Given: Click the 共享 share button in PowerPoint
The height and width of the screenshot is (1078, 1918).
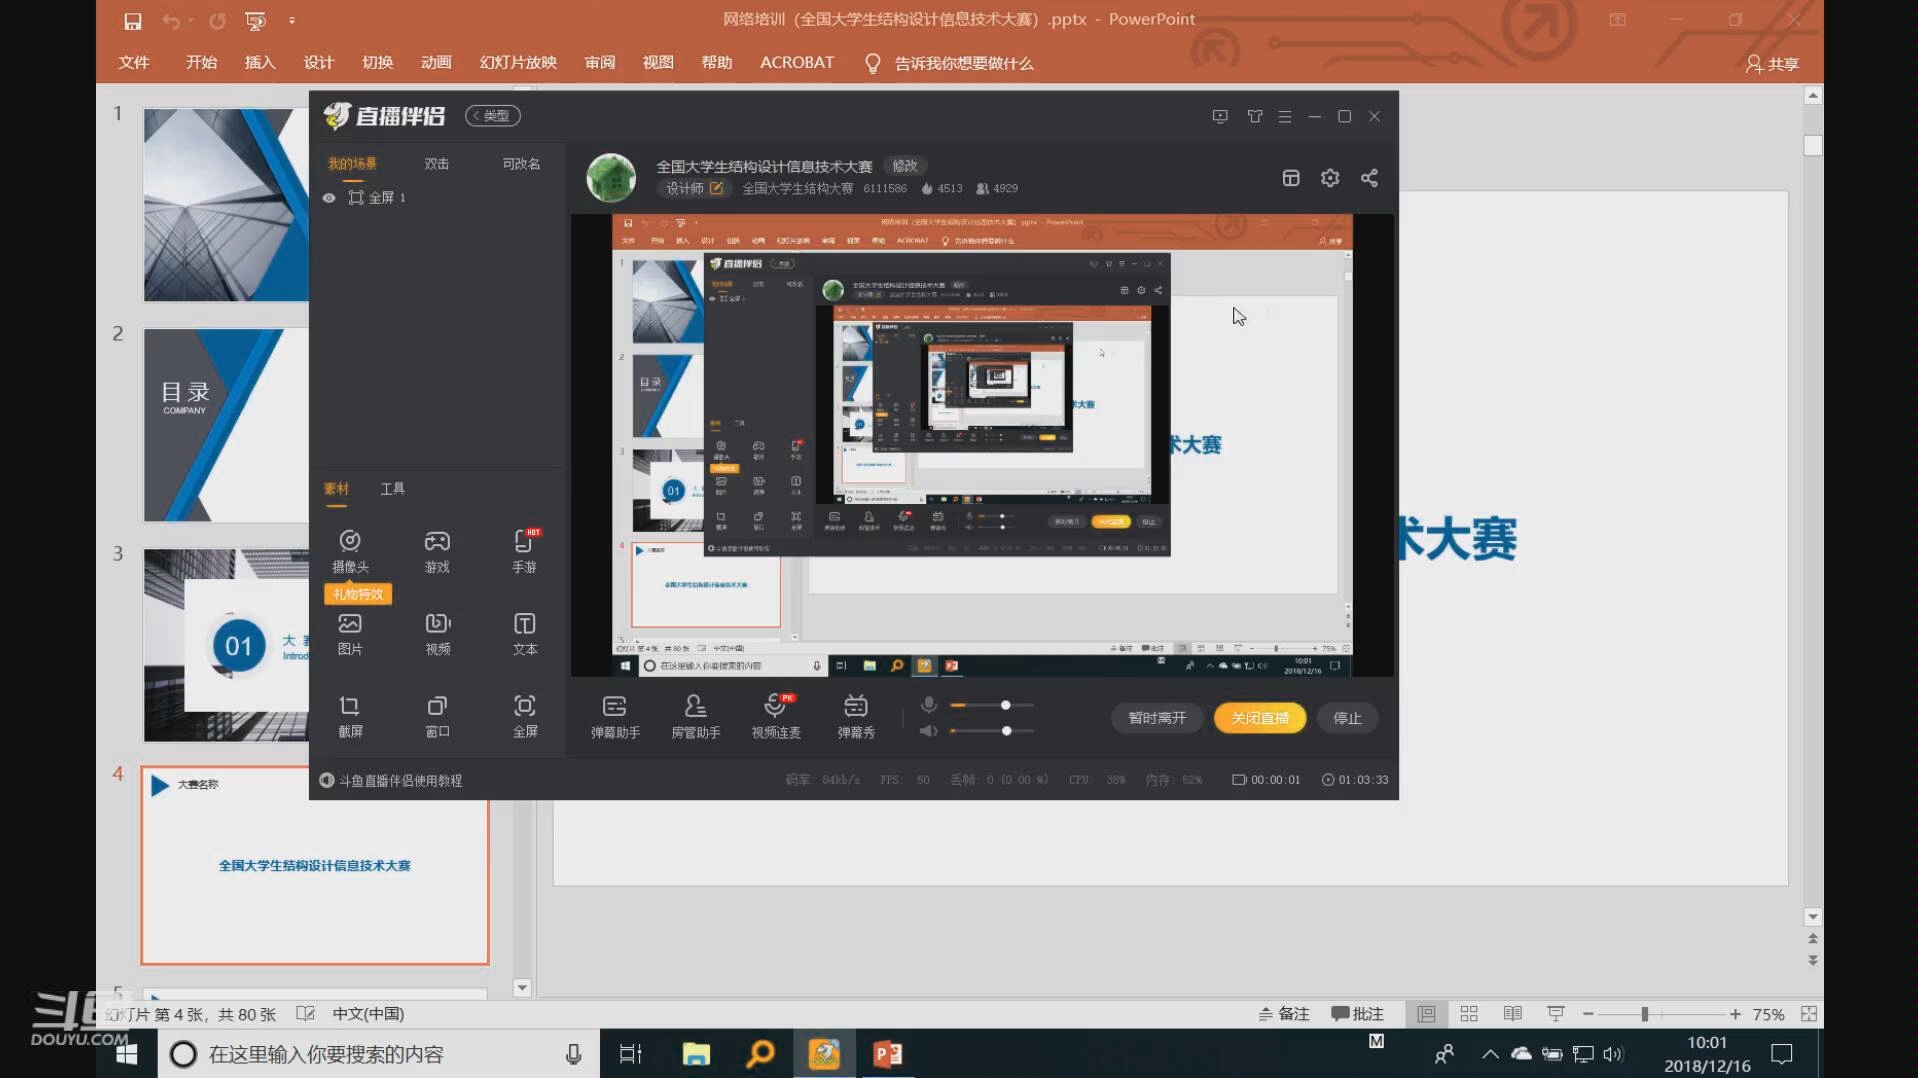Looking at the screenshot, I should click(x=1772, y=63).
